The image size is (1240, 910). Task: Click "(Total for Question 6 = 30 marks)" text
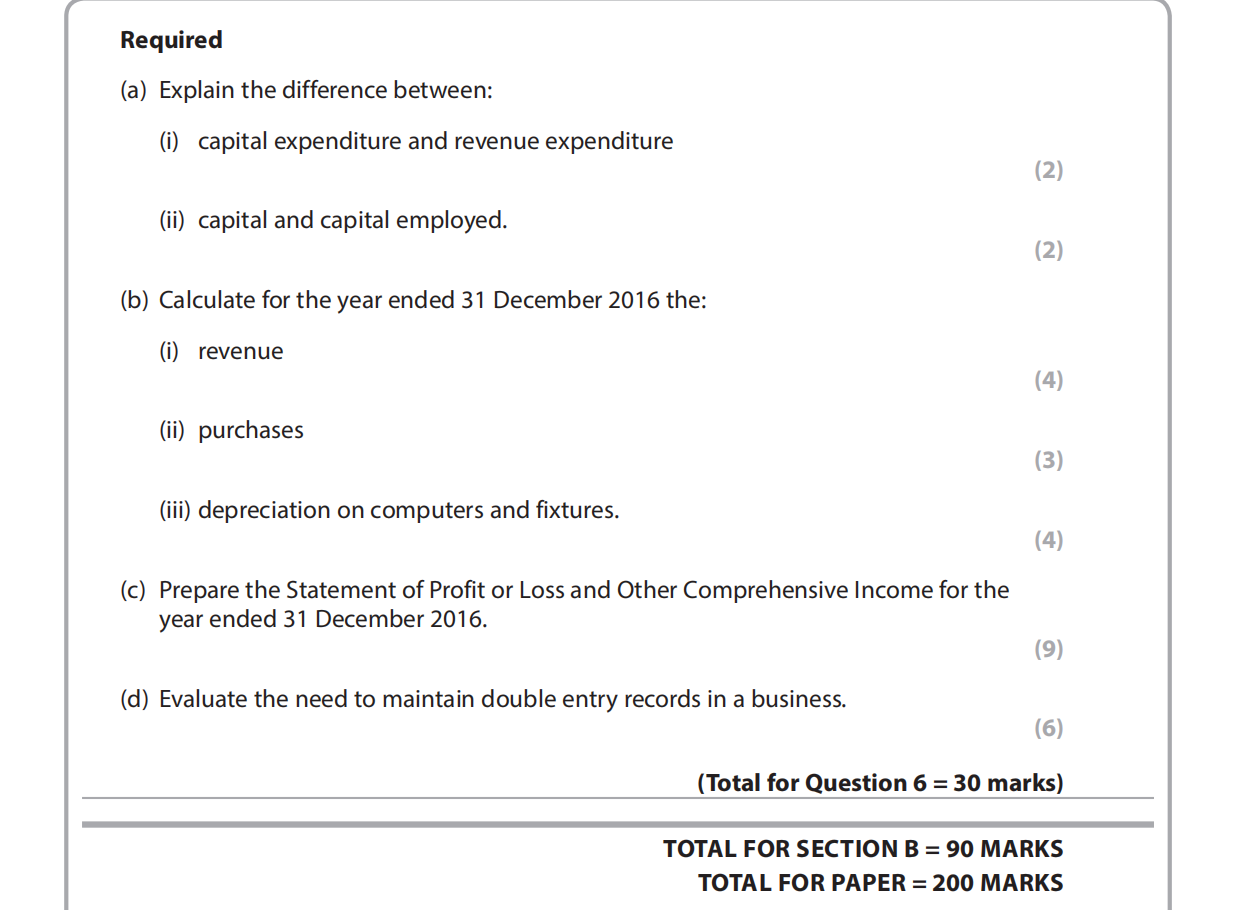(x=880, y=783)
